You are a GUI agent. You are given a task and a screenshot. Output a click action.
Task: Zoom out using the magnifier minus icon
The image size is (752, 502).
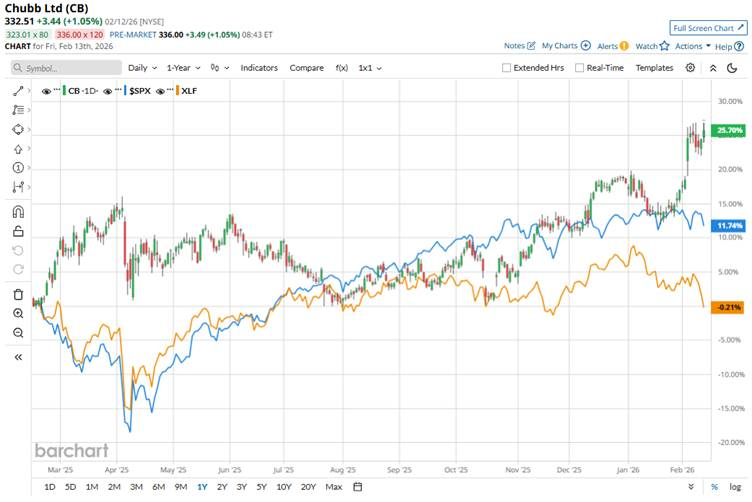coord(18,332)
